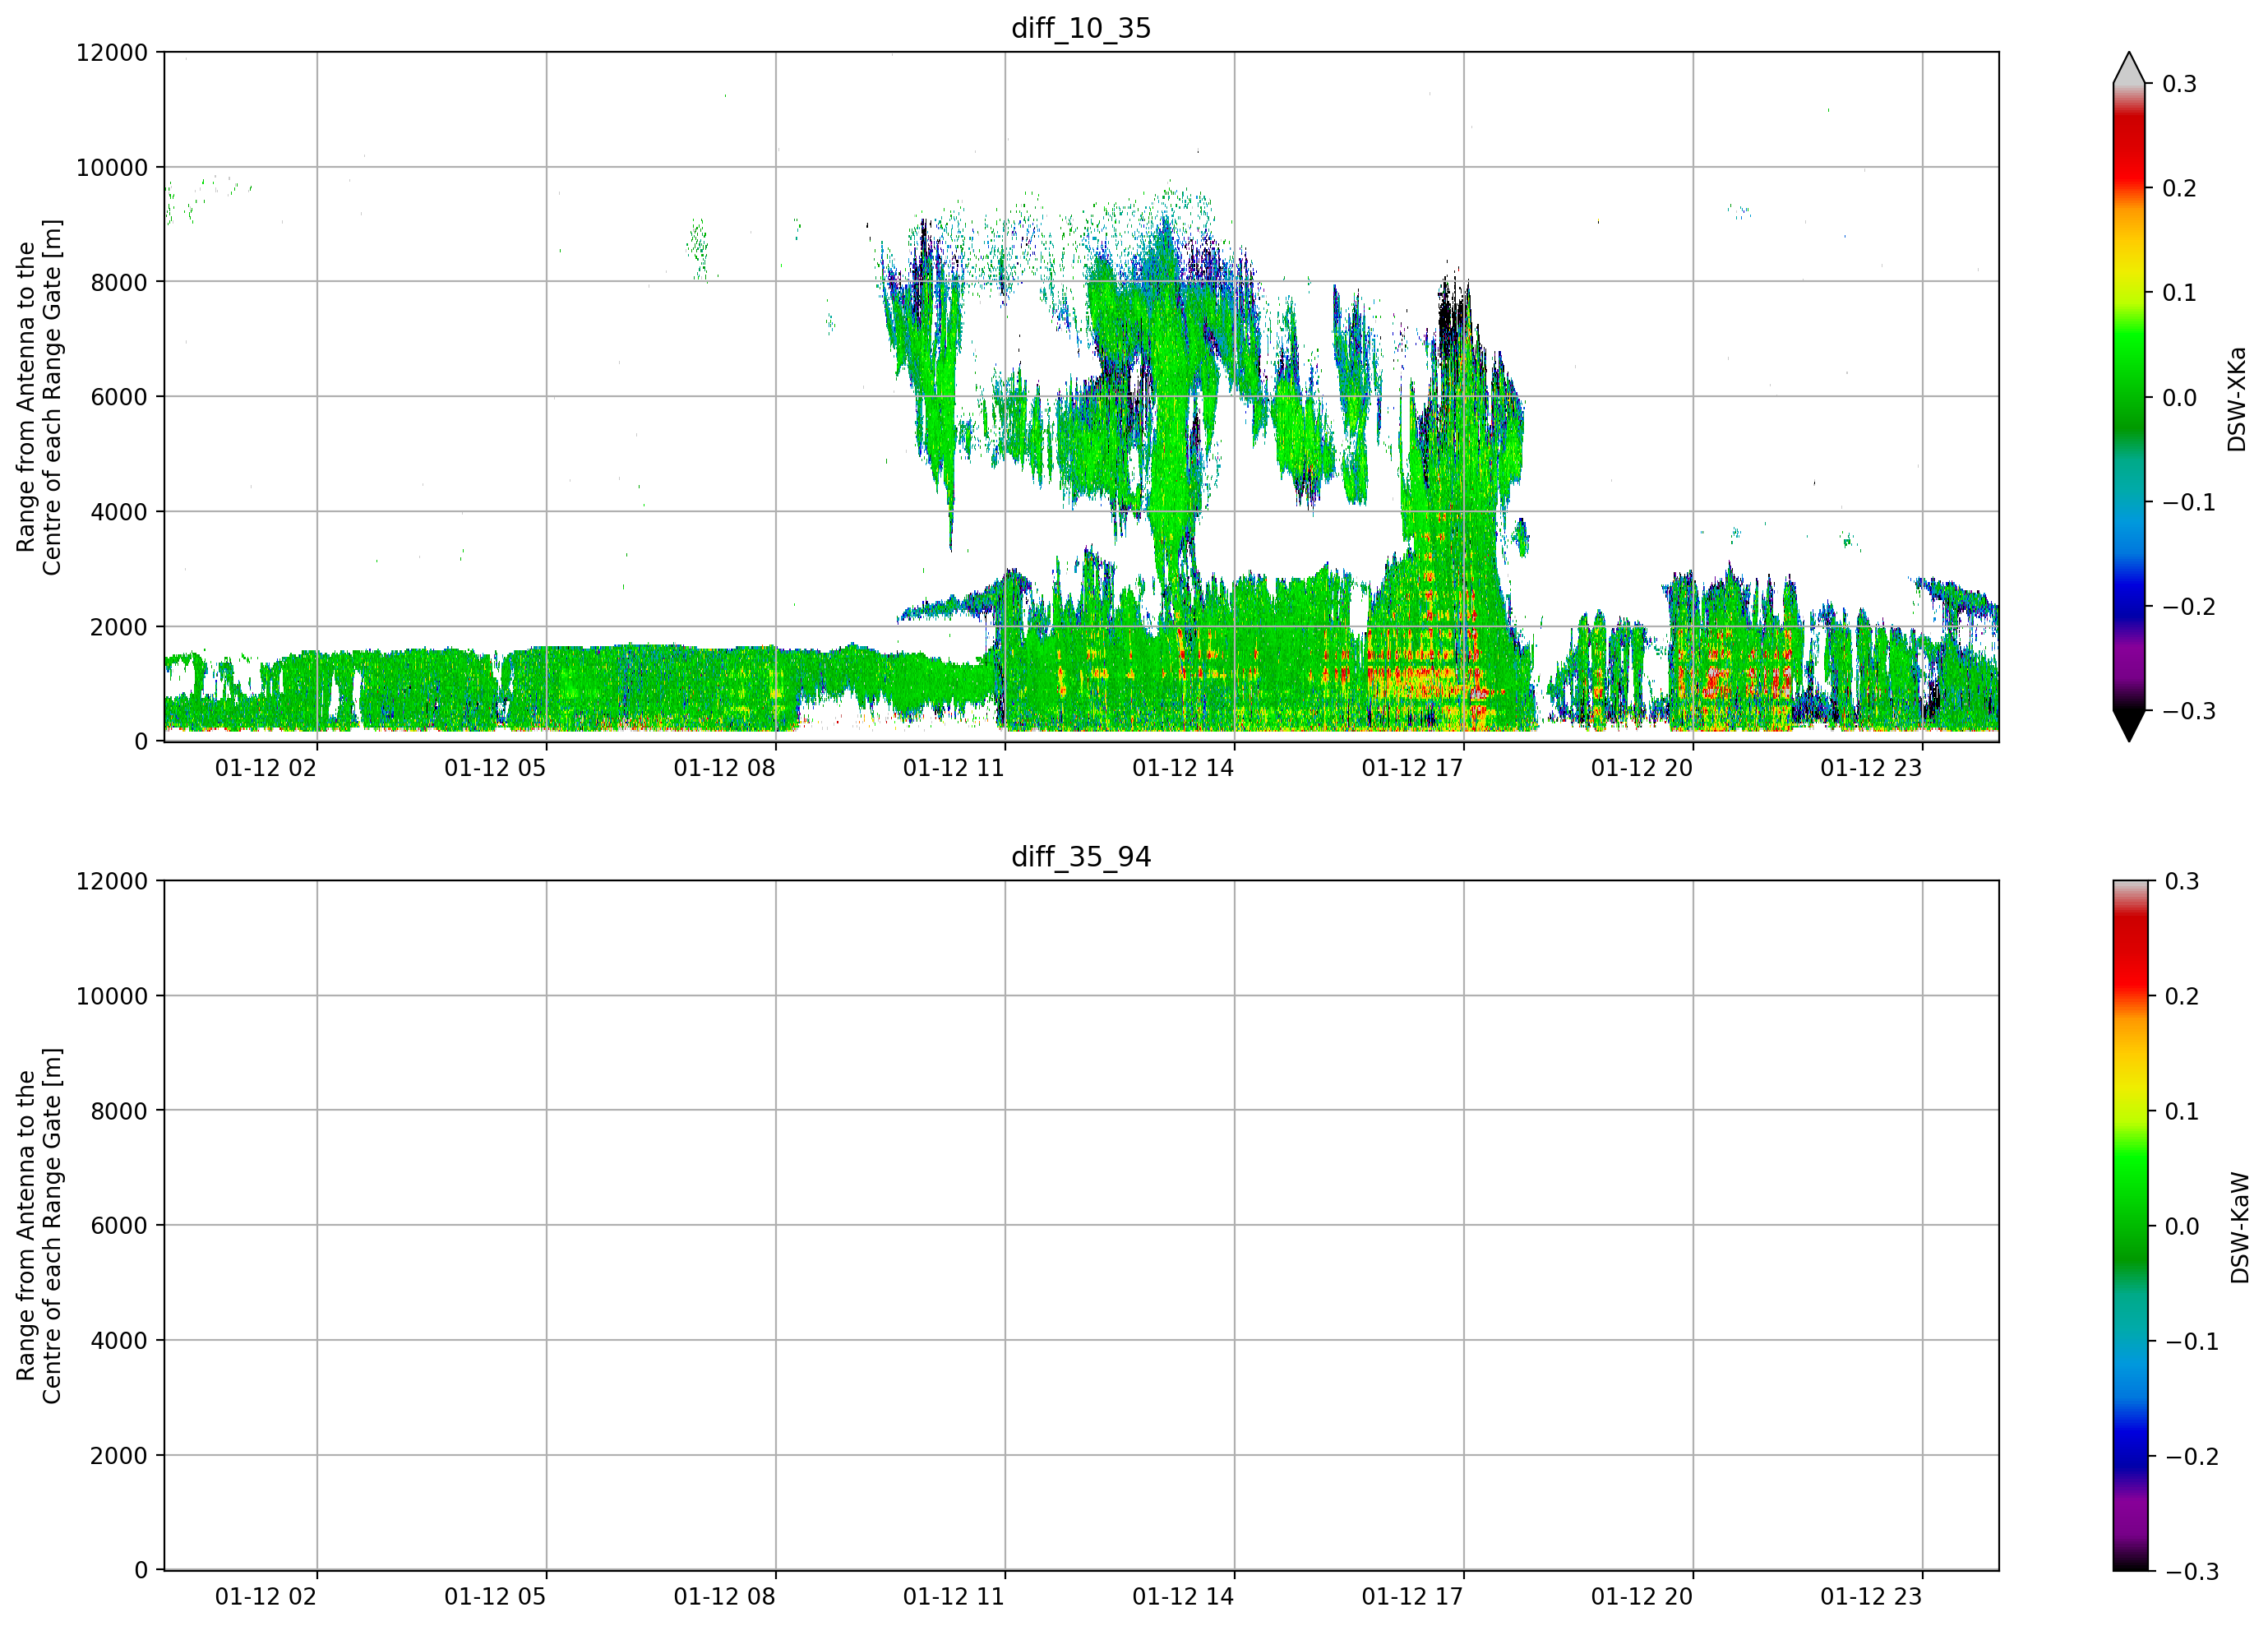This screenshot has width=2268, height=1626.
Task: Click the upper plot's range y-axis title
Action: 38,397
